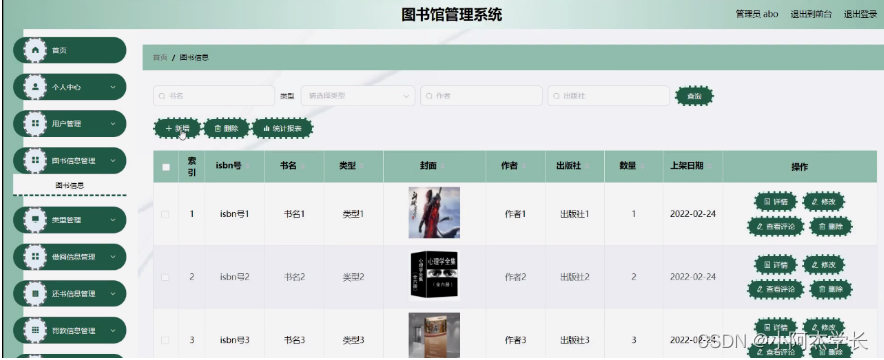884x360 pixels.
Task: Collapse the 图书信息管理 menu chevron
Action: (113, 161)
